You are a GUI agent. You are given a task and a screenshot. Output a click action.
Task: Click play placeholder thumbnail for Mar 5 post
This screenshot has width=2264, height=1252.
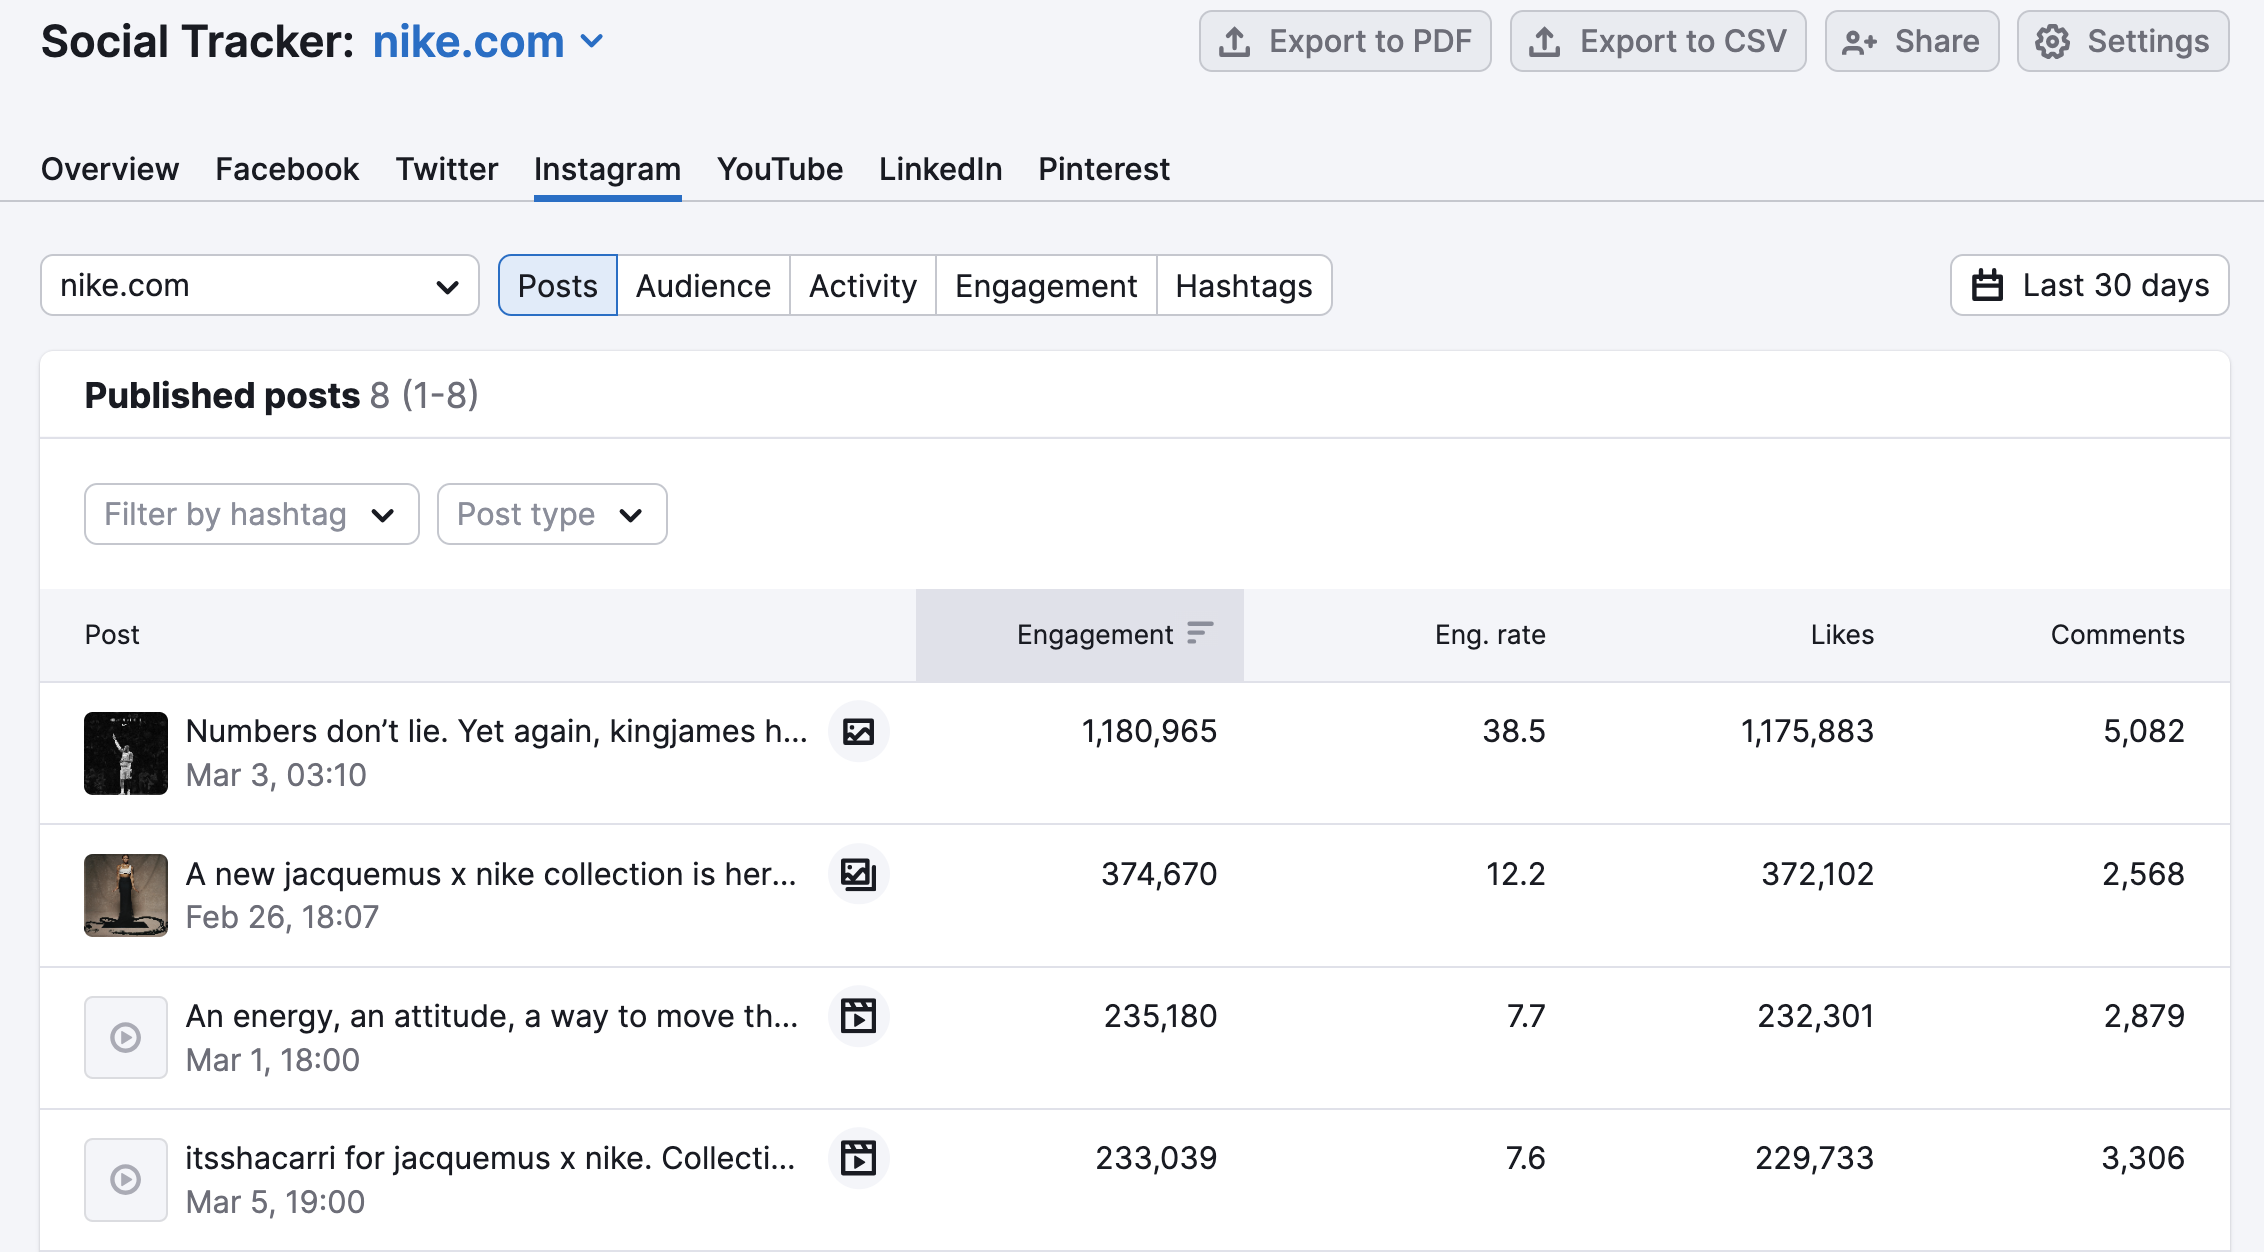(x=126, y=1180)
